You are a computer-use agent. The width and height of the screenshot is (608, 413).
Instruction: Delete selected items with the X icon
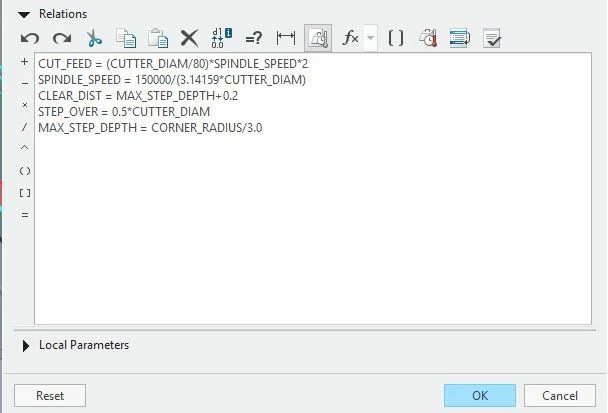click(190, 38)
